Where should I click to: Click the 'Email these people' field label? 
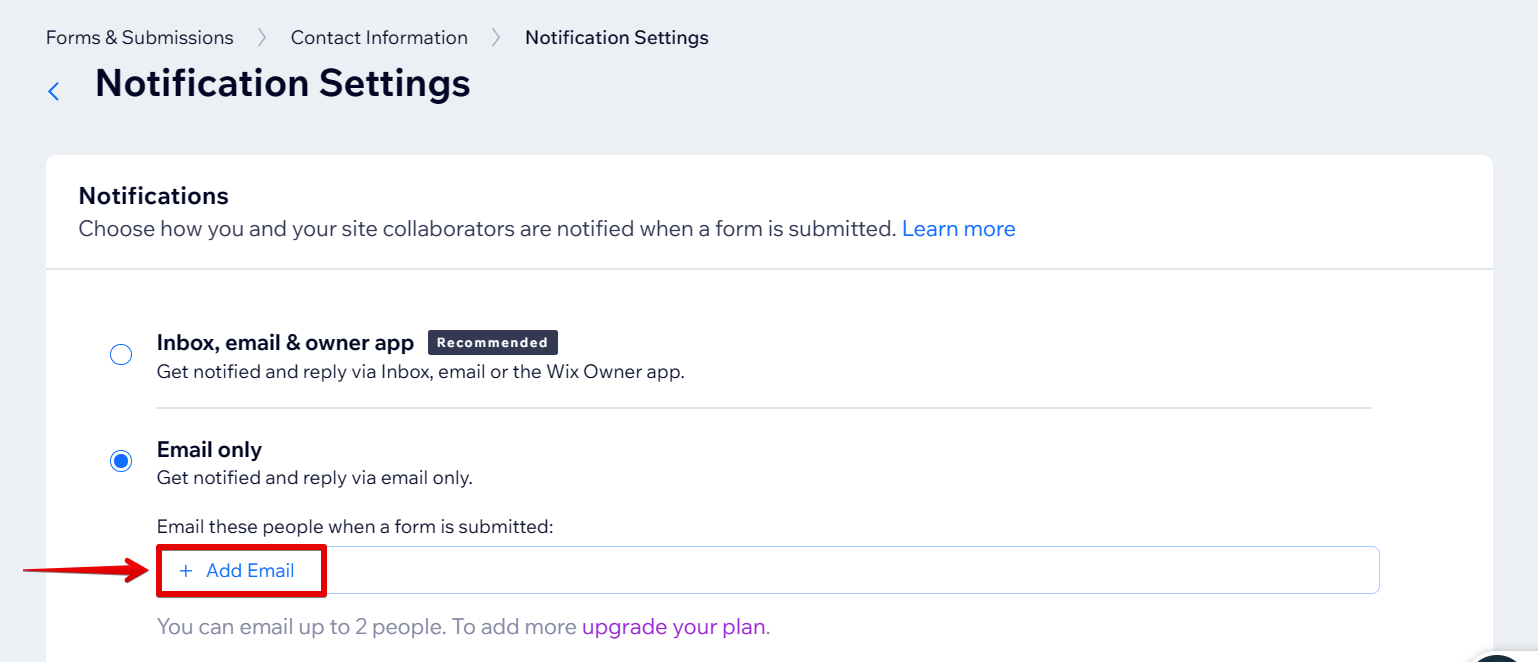pos(355,526)
